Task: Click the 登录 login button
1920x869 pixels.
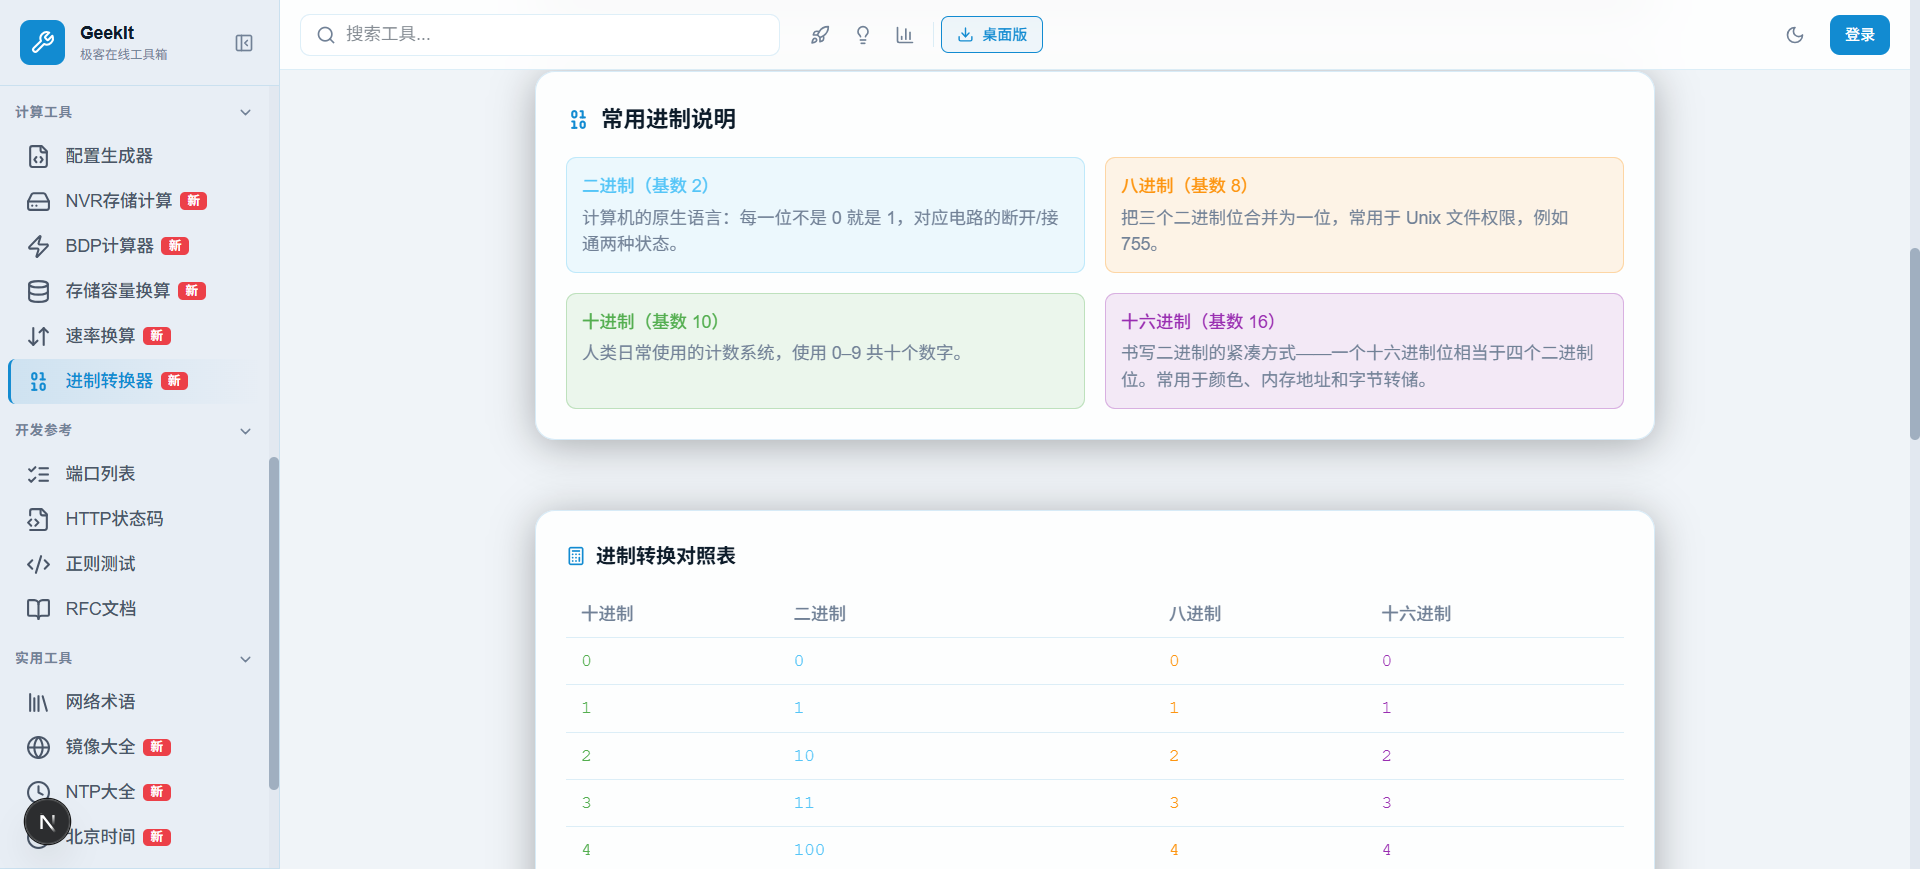Action: pos(1860,35)
